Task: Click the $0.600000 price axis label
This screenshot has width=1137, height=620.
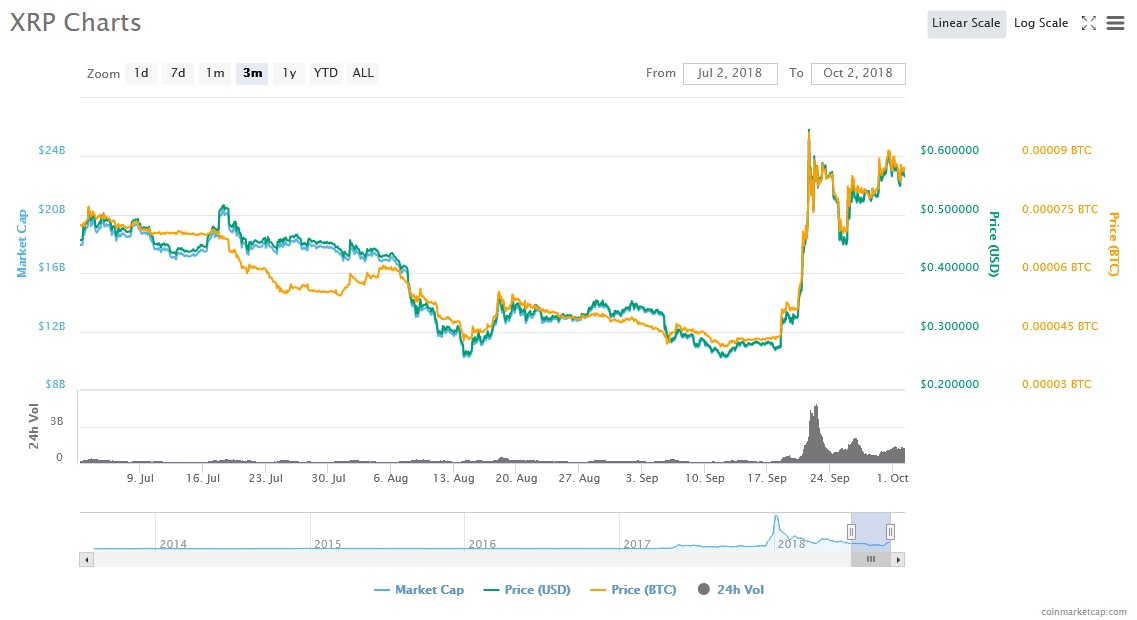Action: click(949, 150)
